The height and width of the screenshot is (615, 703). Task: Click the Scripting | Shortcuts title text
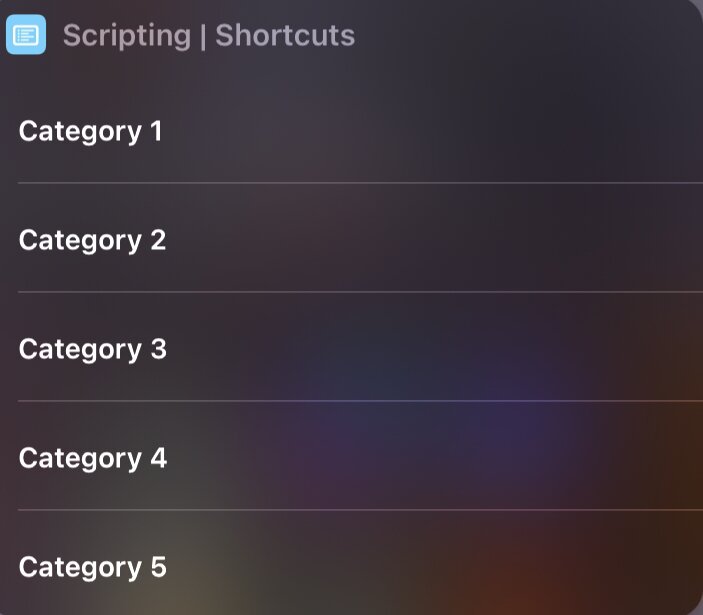[x=209, y=36]
